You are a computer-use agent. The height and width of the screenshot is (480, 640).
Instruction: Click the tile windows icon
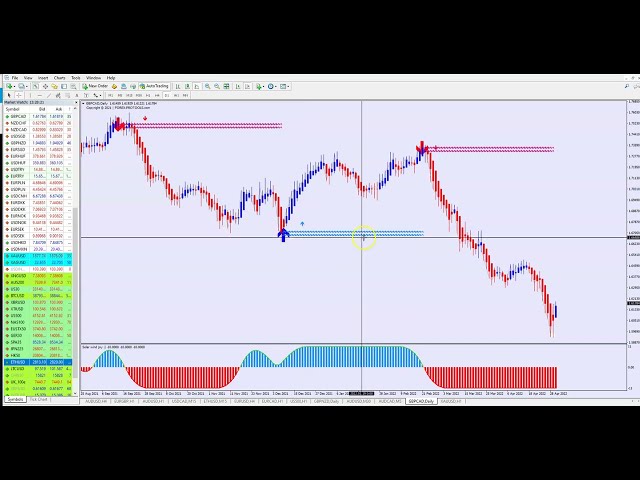click(x=227, y=86)
